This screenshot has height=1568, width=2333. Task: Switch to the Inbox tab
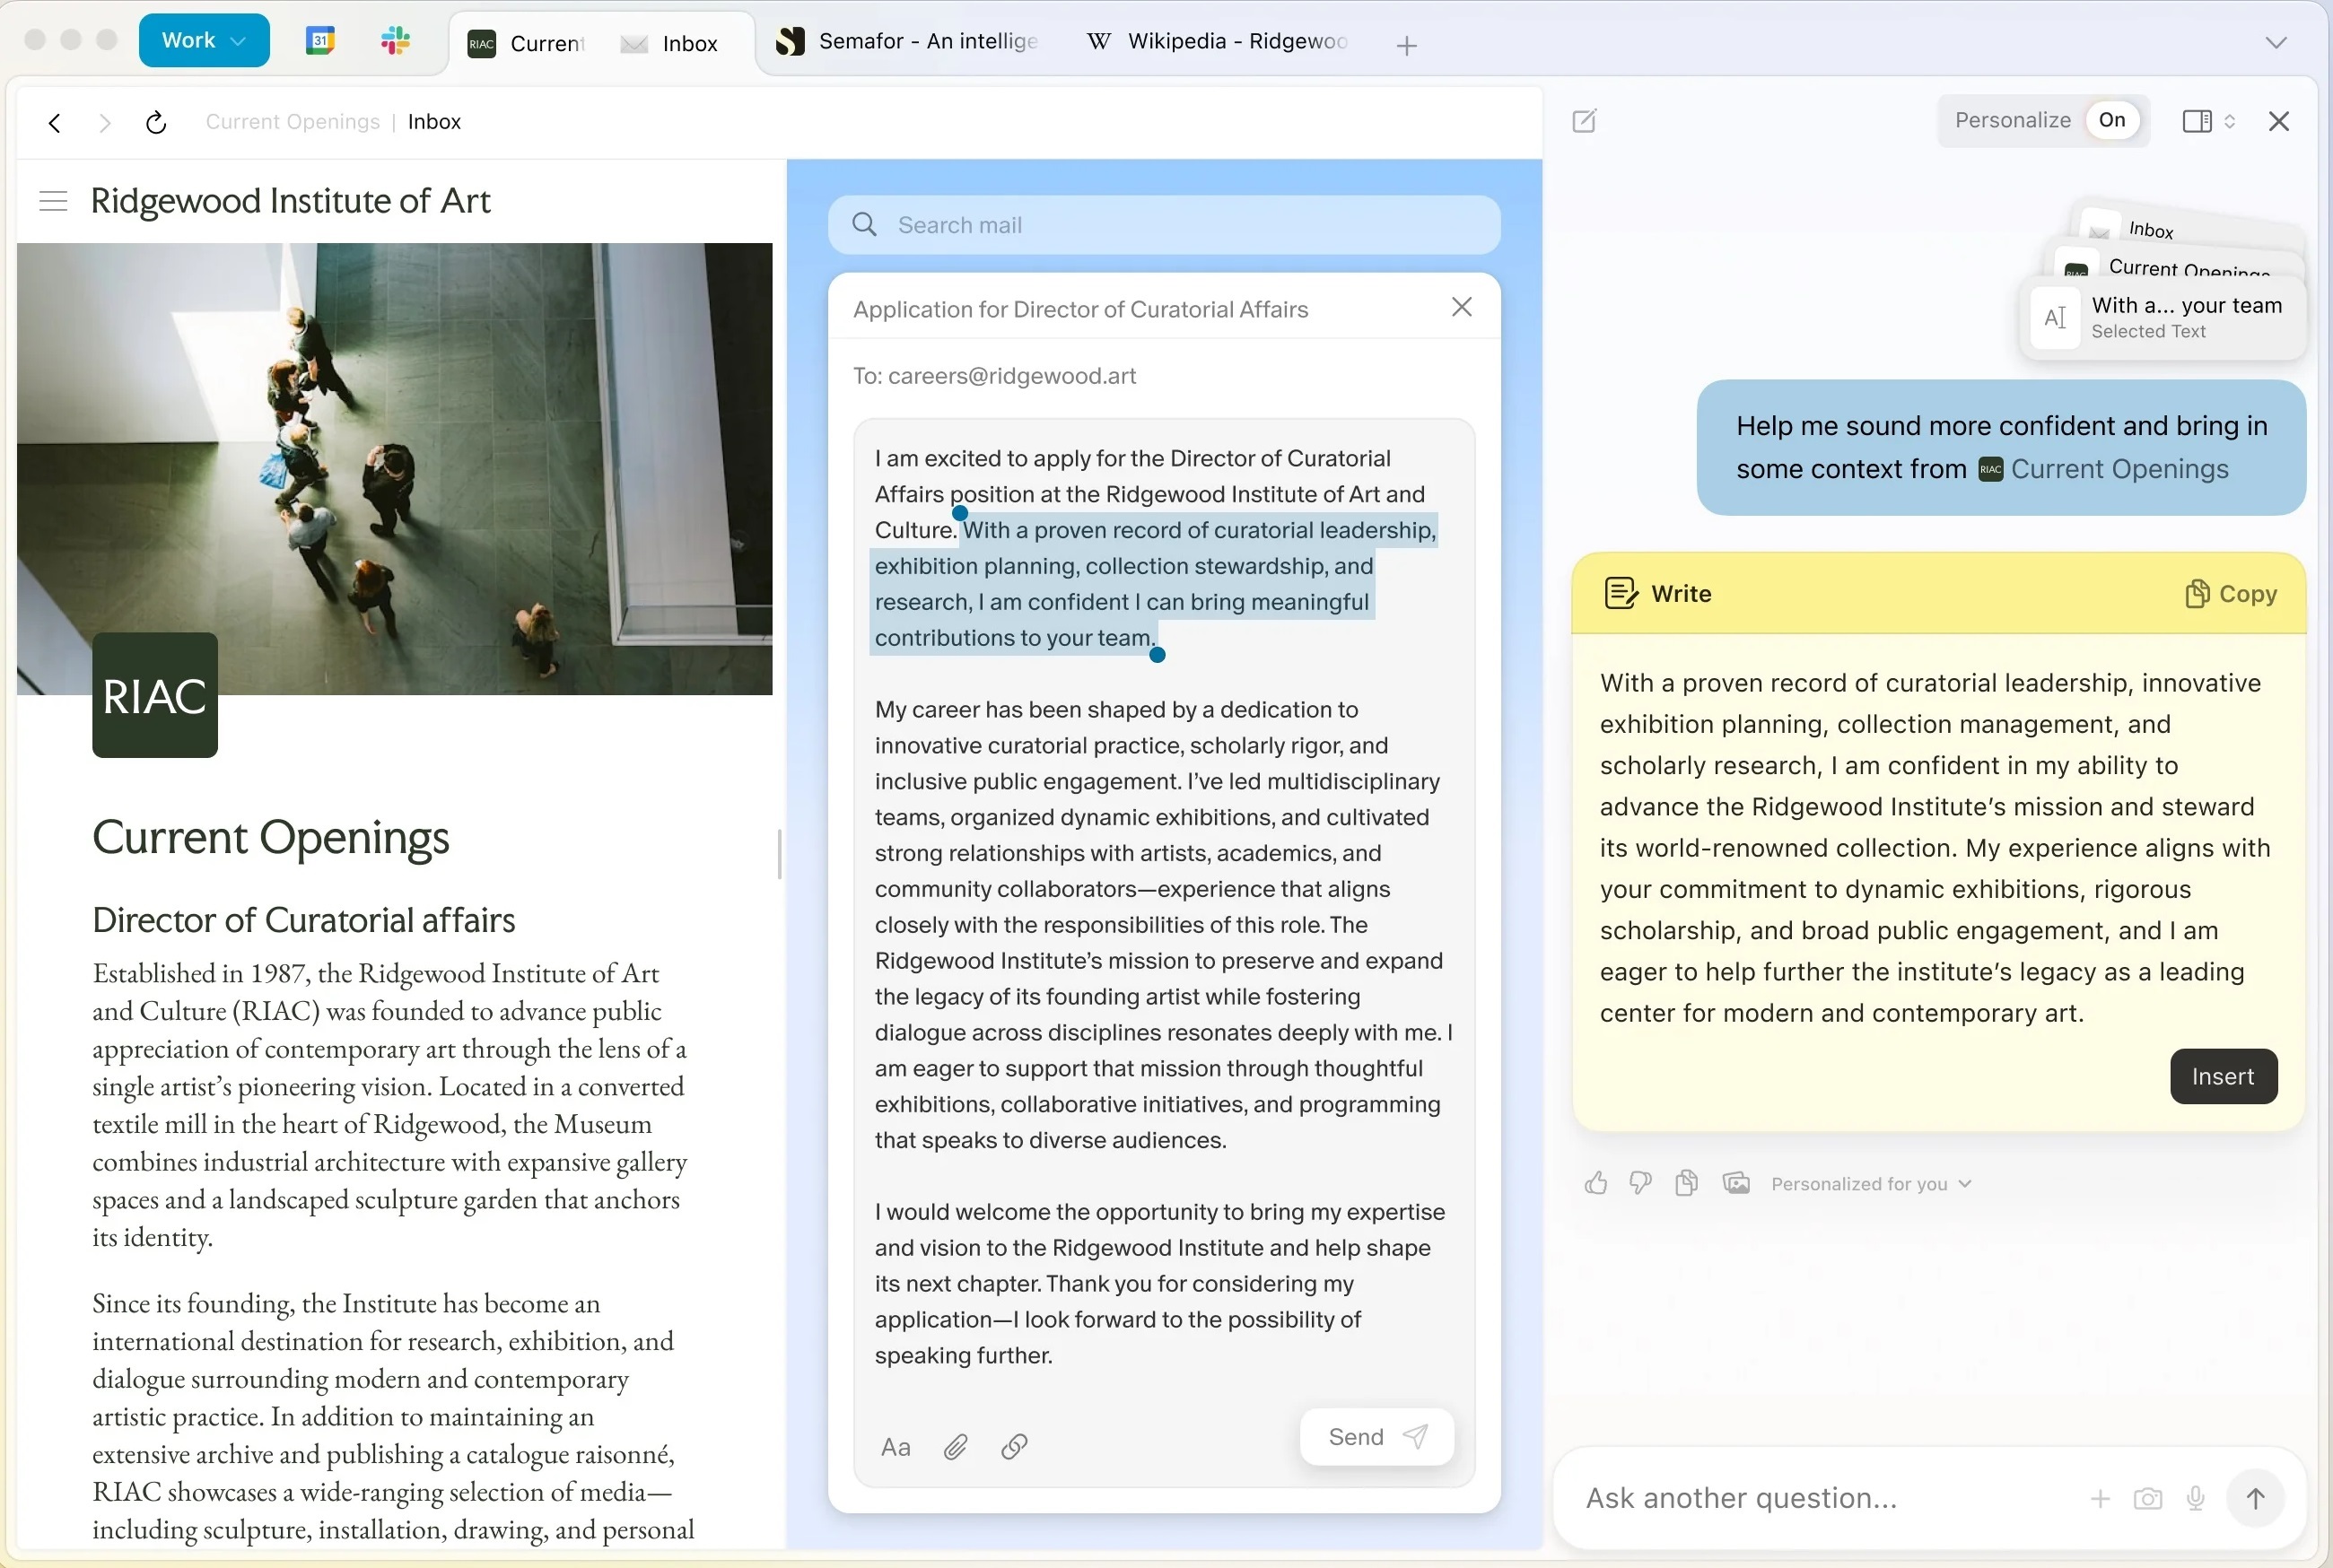tap(670, 43)
